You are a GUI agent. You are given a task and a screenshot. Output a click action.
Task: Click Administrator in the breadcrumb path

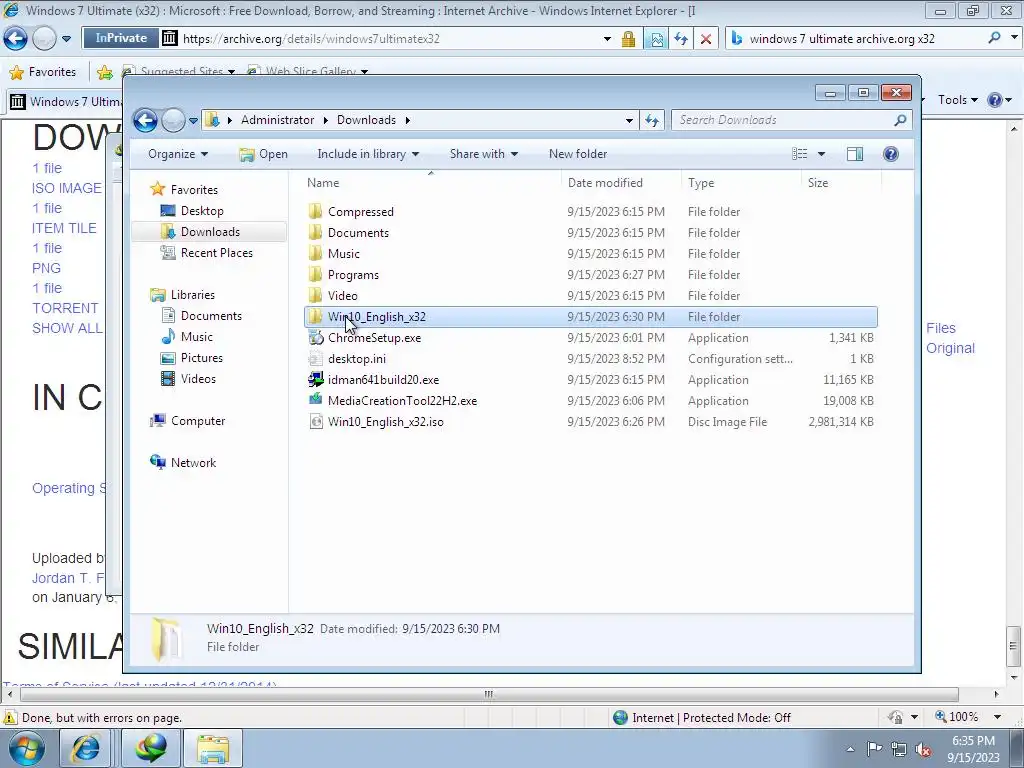[x=278, y=120]
